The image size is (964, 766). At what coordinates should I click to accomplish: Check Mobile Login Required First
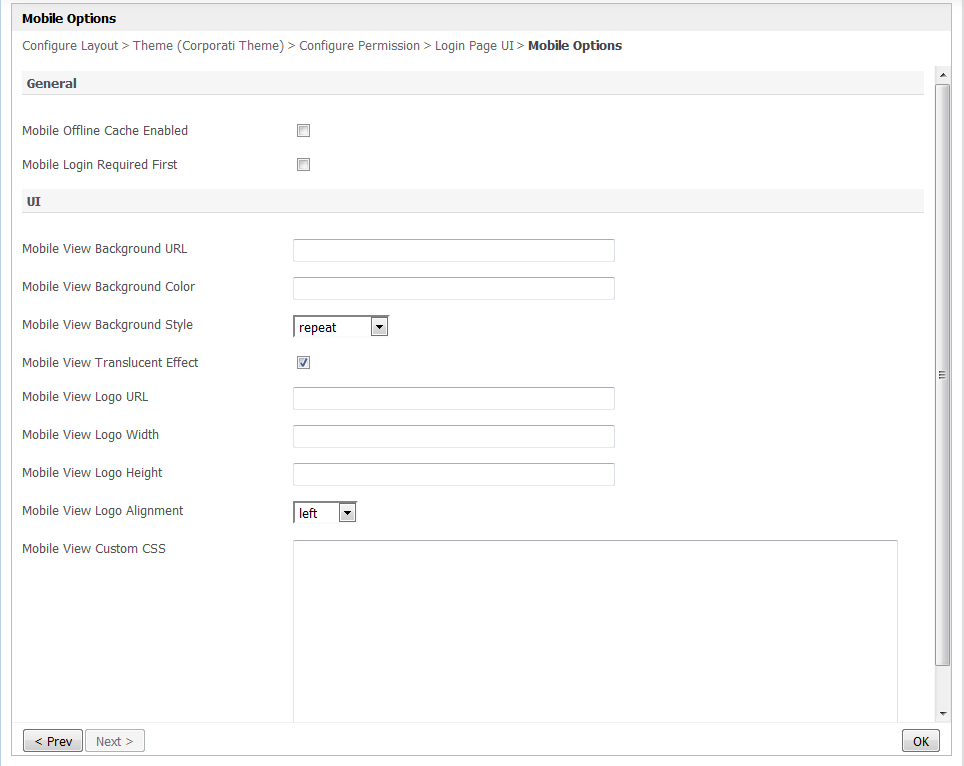point(303,165)
